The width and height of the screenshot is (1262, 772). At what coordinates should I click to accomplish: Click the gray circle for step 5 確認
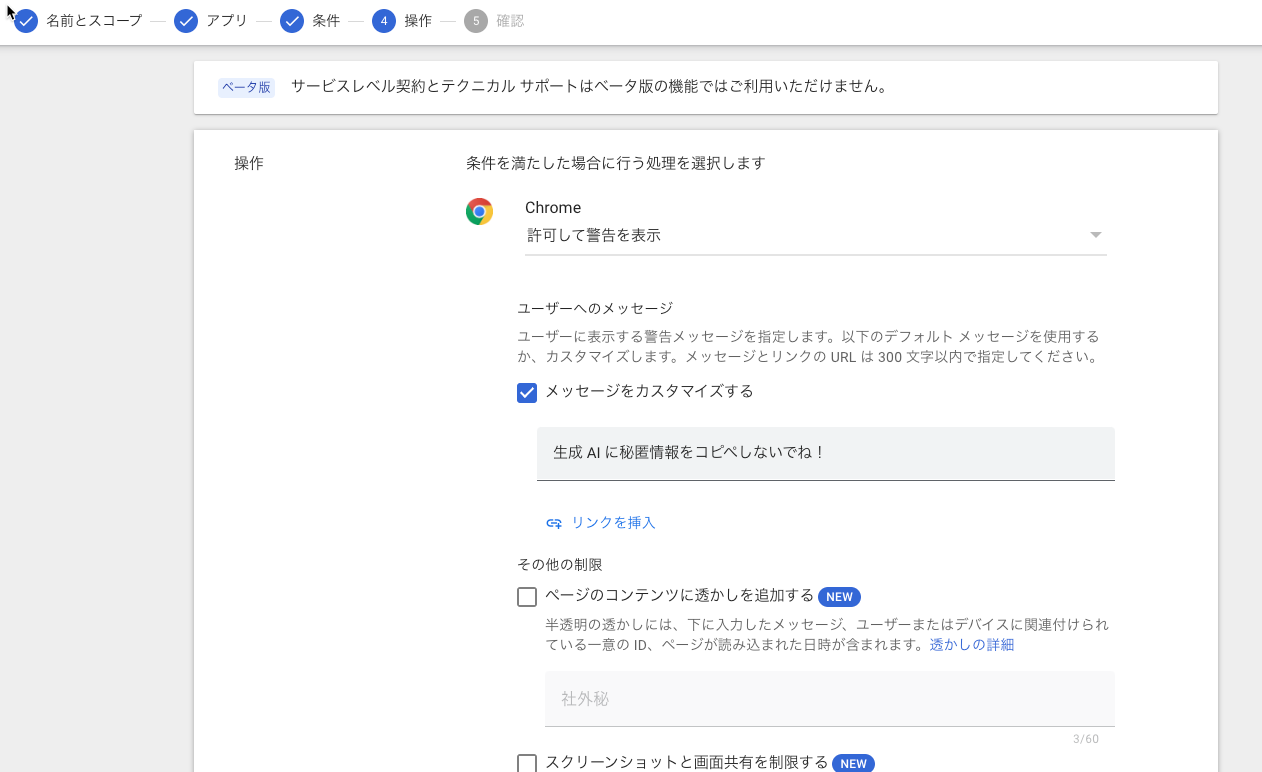478,20
